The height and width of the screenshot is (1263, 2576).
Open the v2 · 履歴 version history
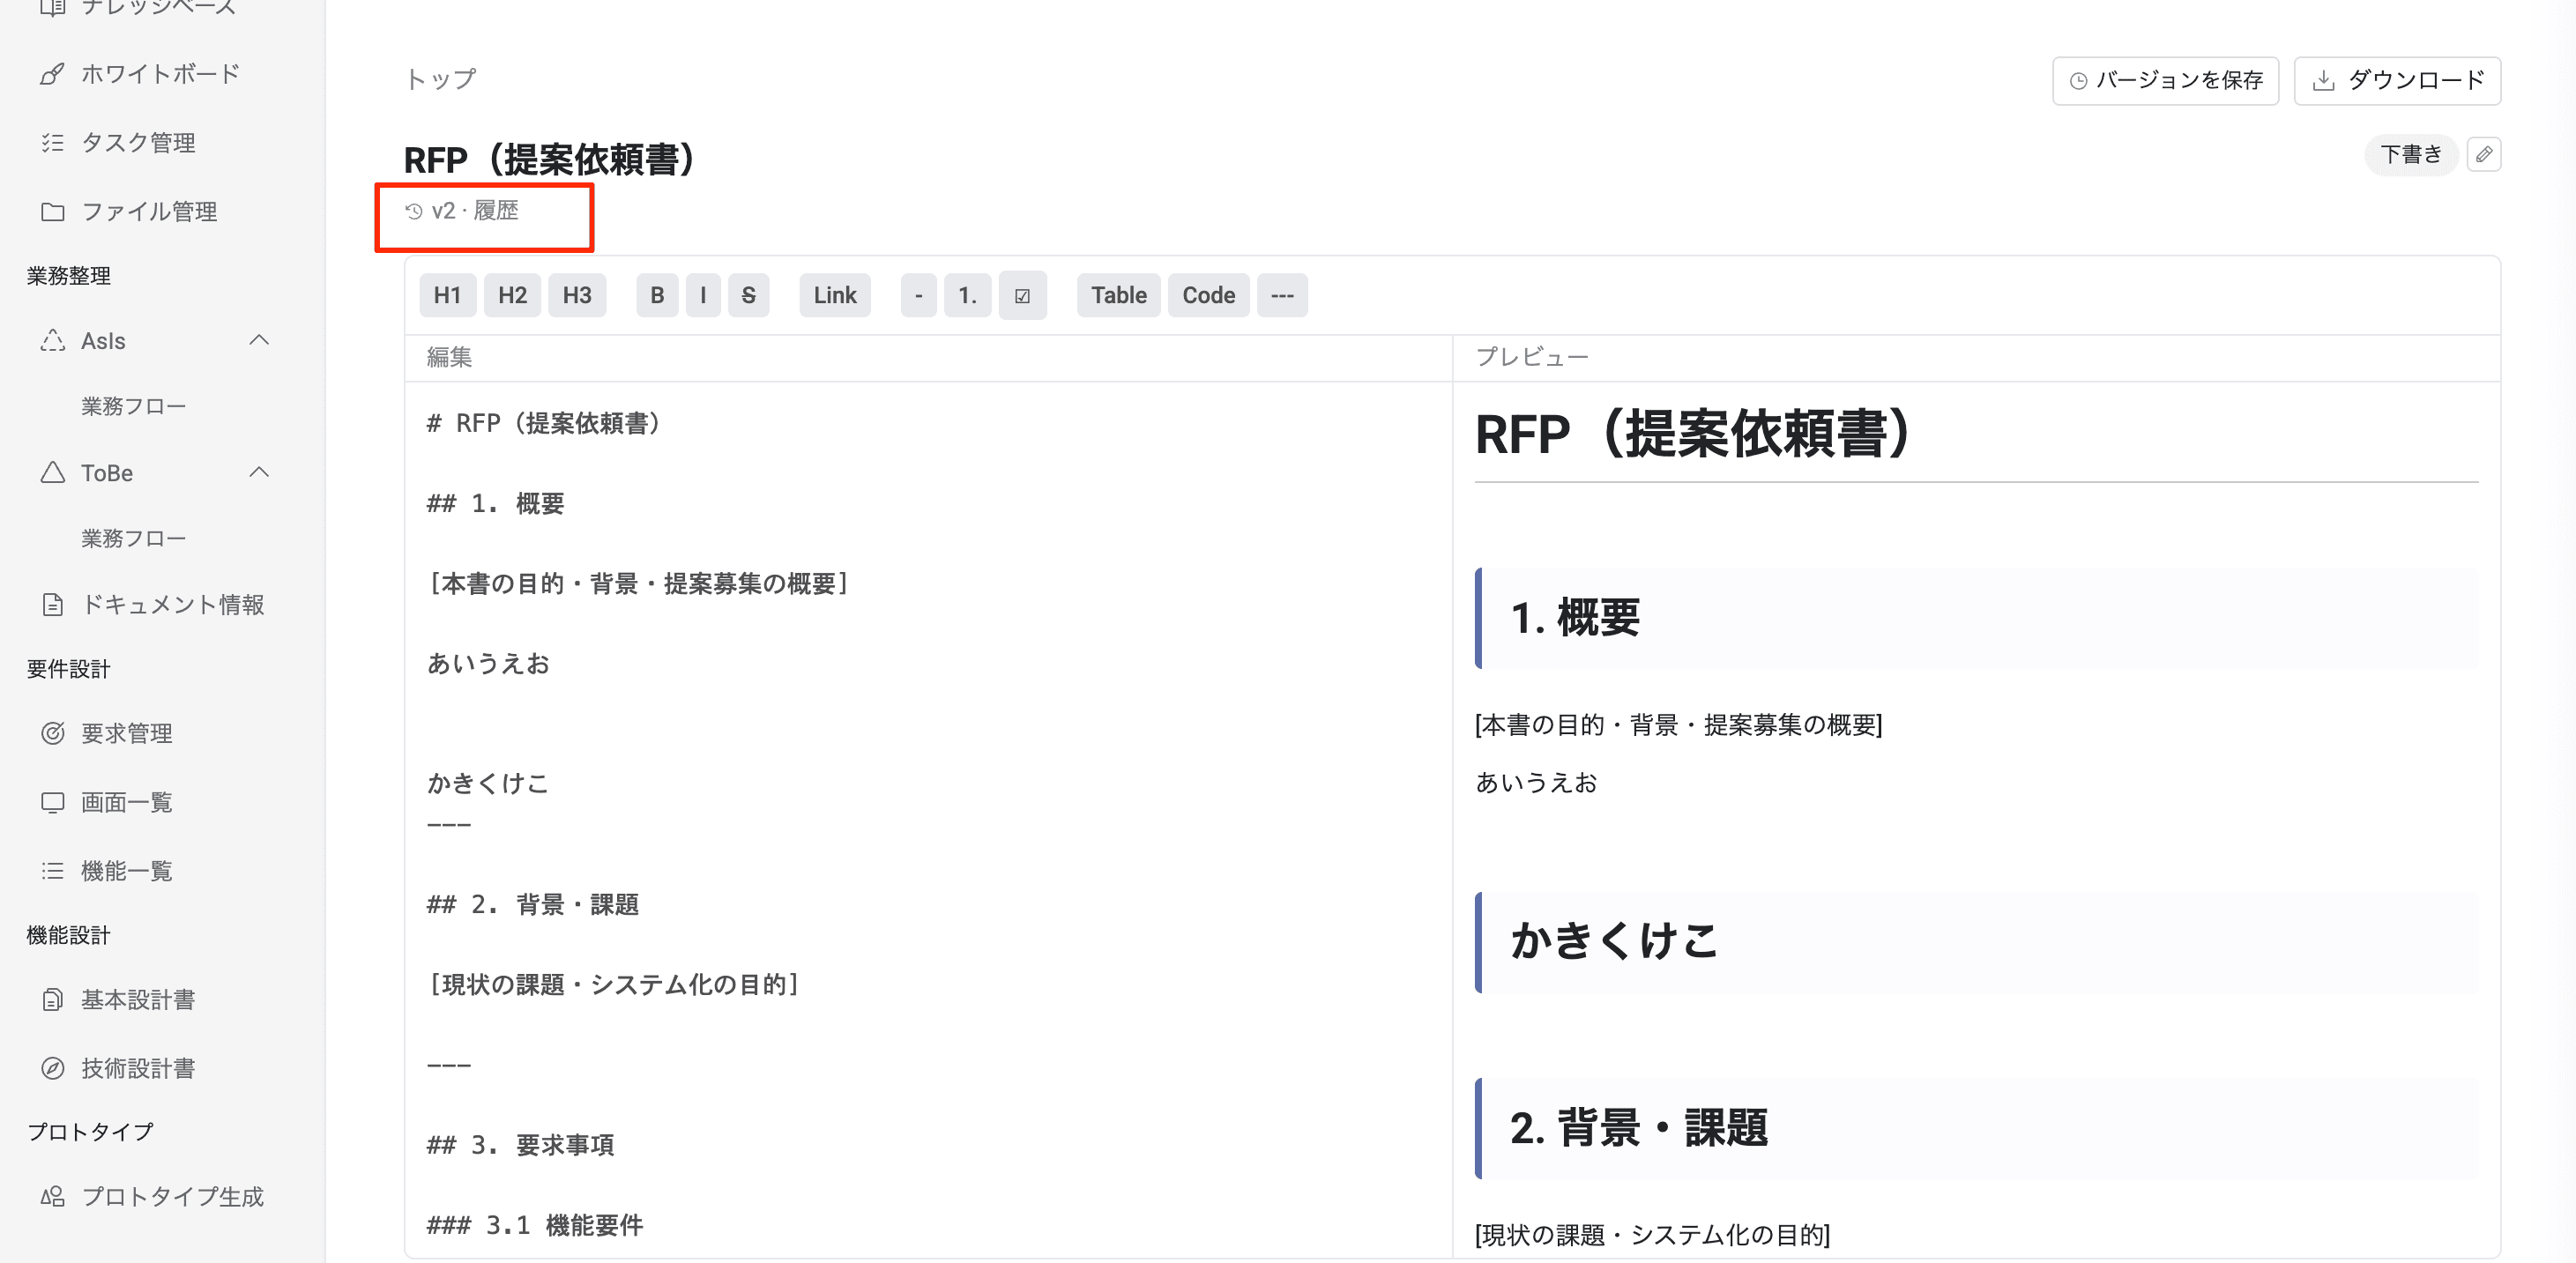point(462,211)
